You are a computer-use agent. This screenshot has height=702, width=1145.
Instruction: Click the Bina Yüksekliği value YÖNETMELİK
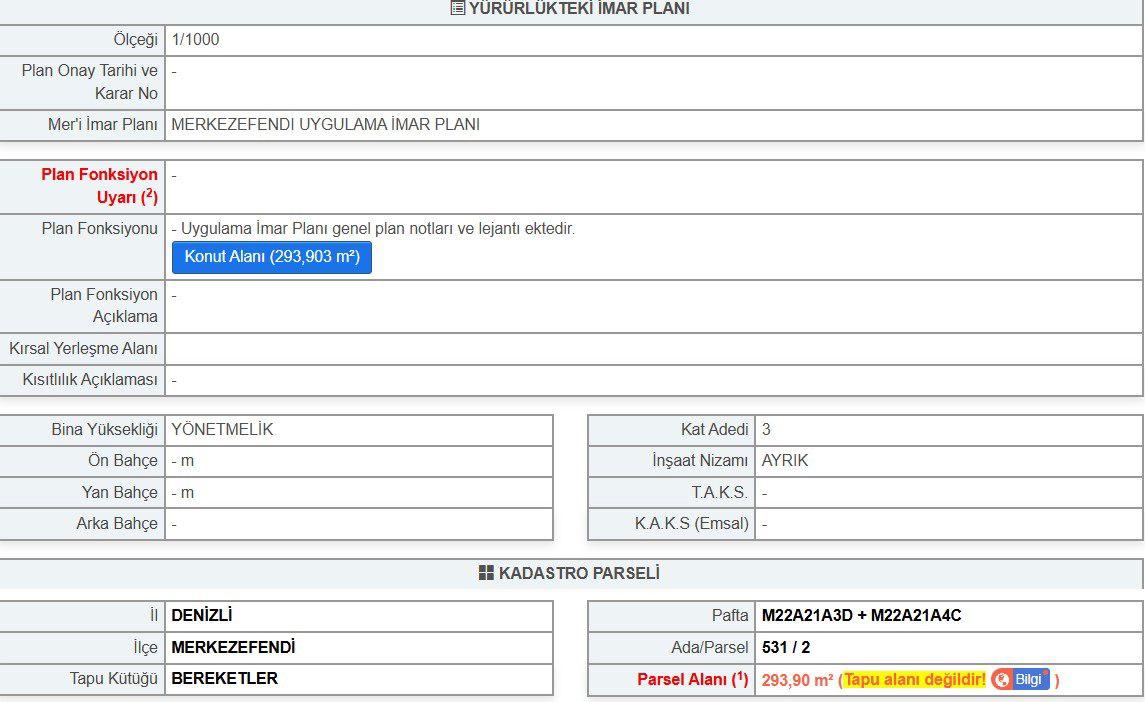click(x=222, y=430)
